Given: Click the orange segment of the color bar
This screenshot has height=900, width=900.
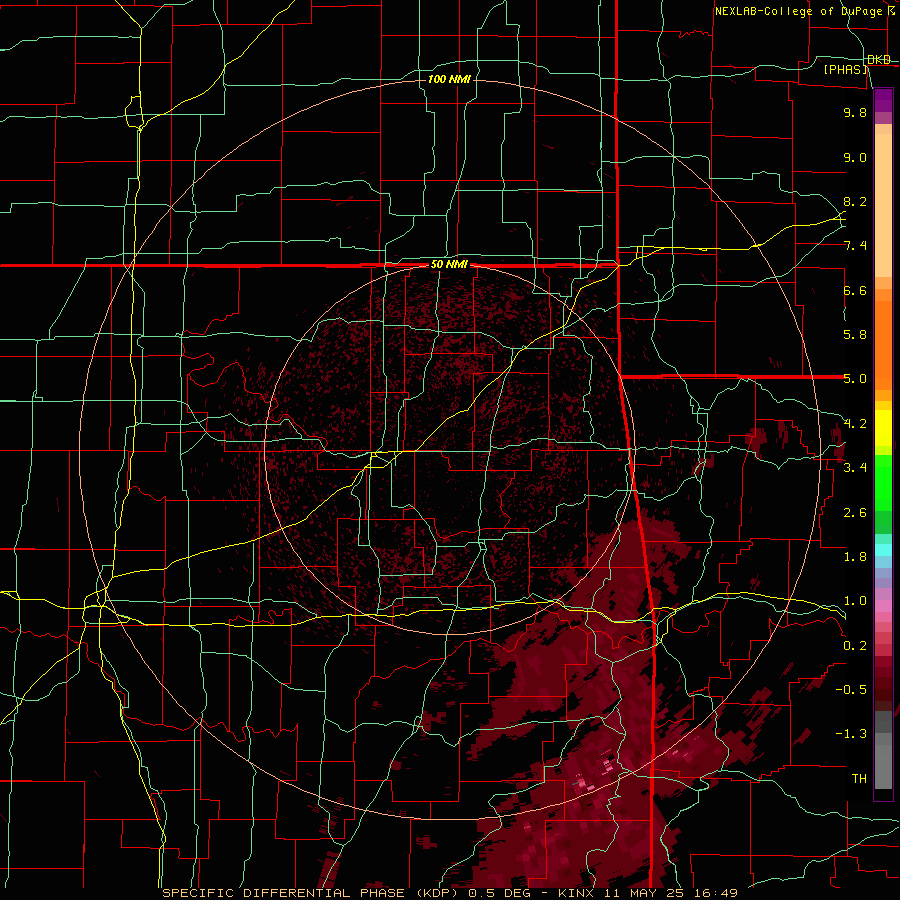Looking at the screenshot, I should 883,344.
